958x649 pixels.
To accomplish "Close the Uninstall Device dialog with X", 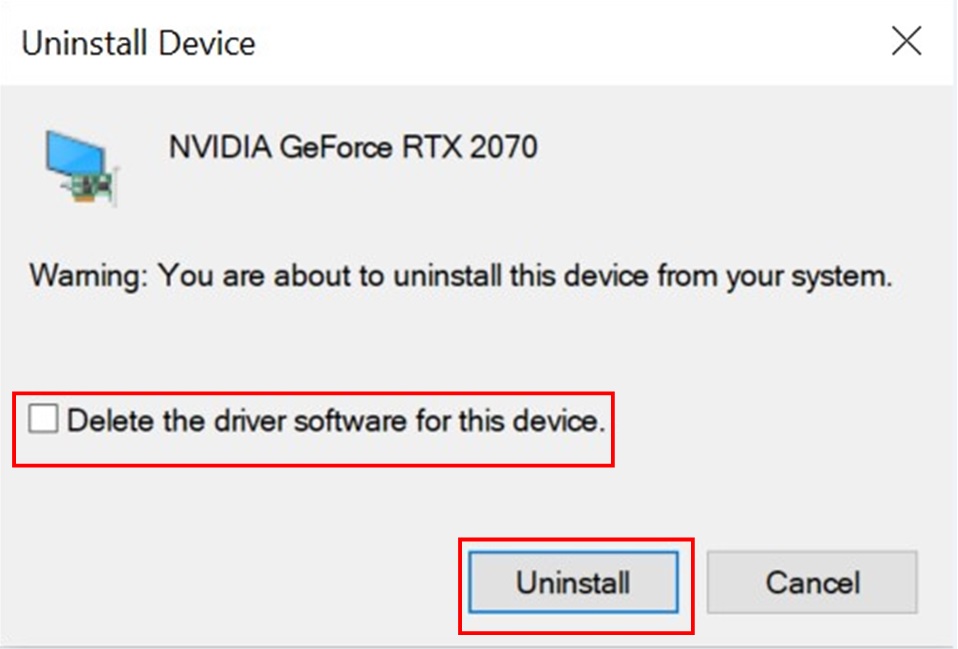I will (906, 41).
